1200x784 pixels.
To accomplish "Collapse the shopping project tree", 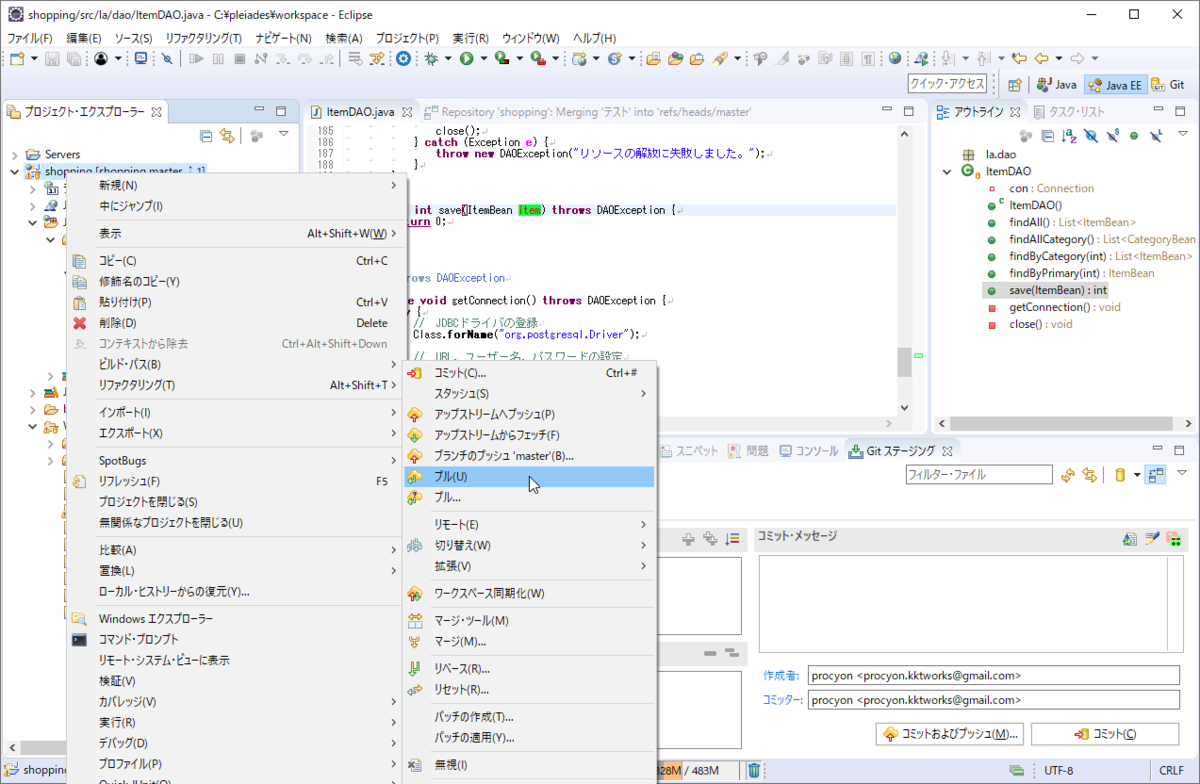I will pyautogui.click(x=13, y=171).
